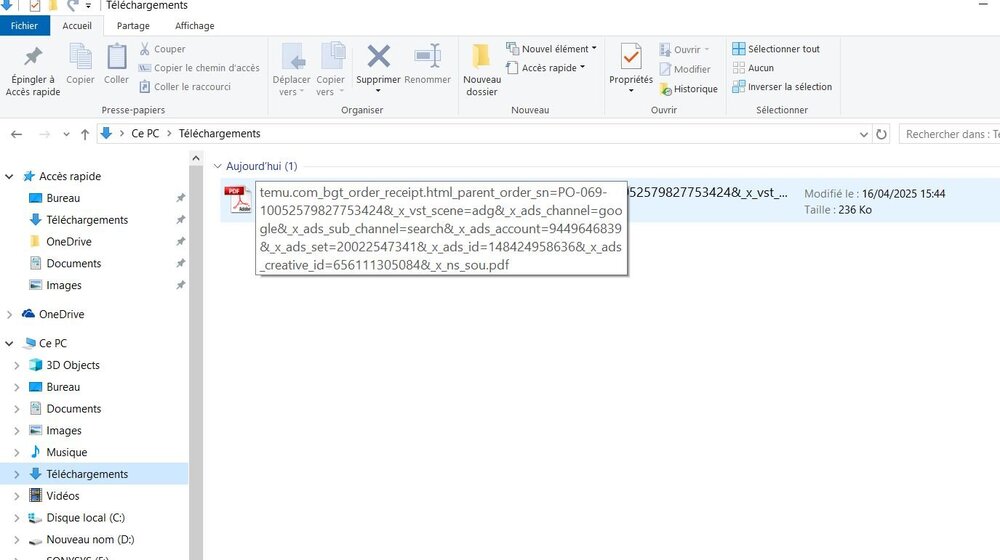Collapse the Aujourd'hui group

point(217,166)
